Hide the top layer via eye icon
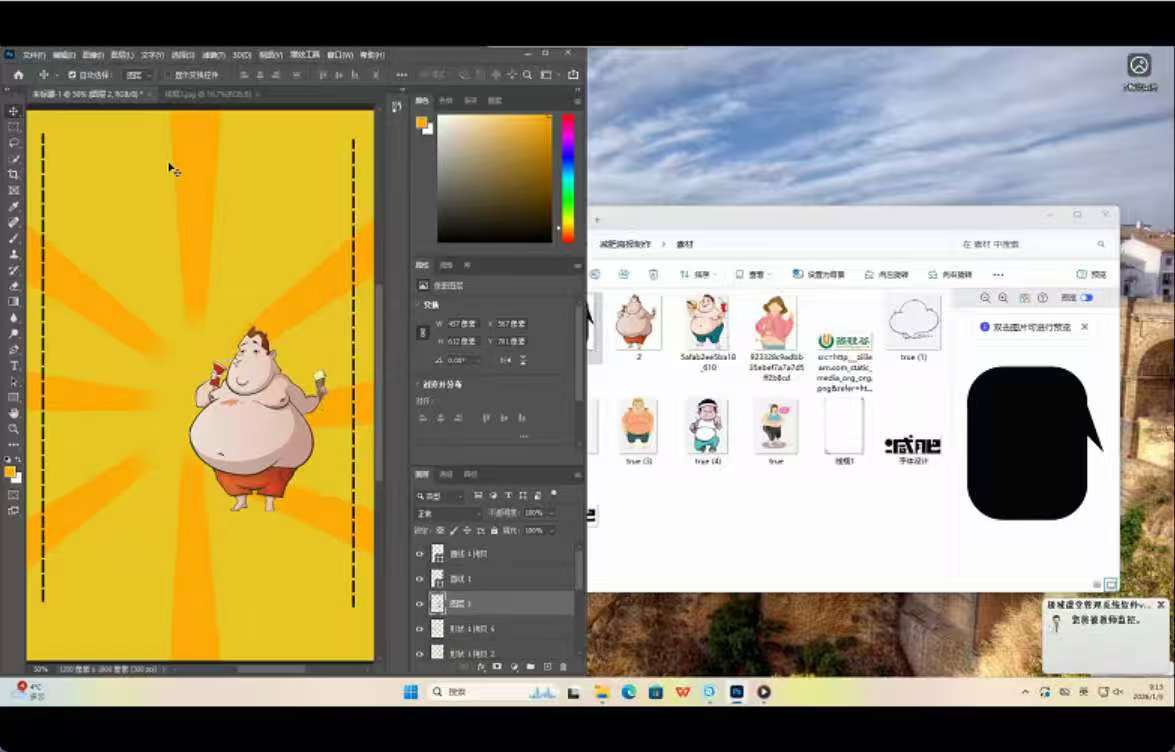This screenshot has width=1175, height=752. 420,554
